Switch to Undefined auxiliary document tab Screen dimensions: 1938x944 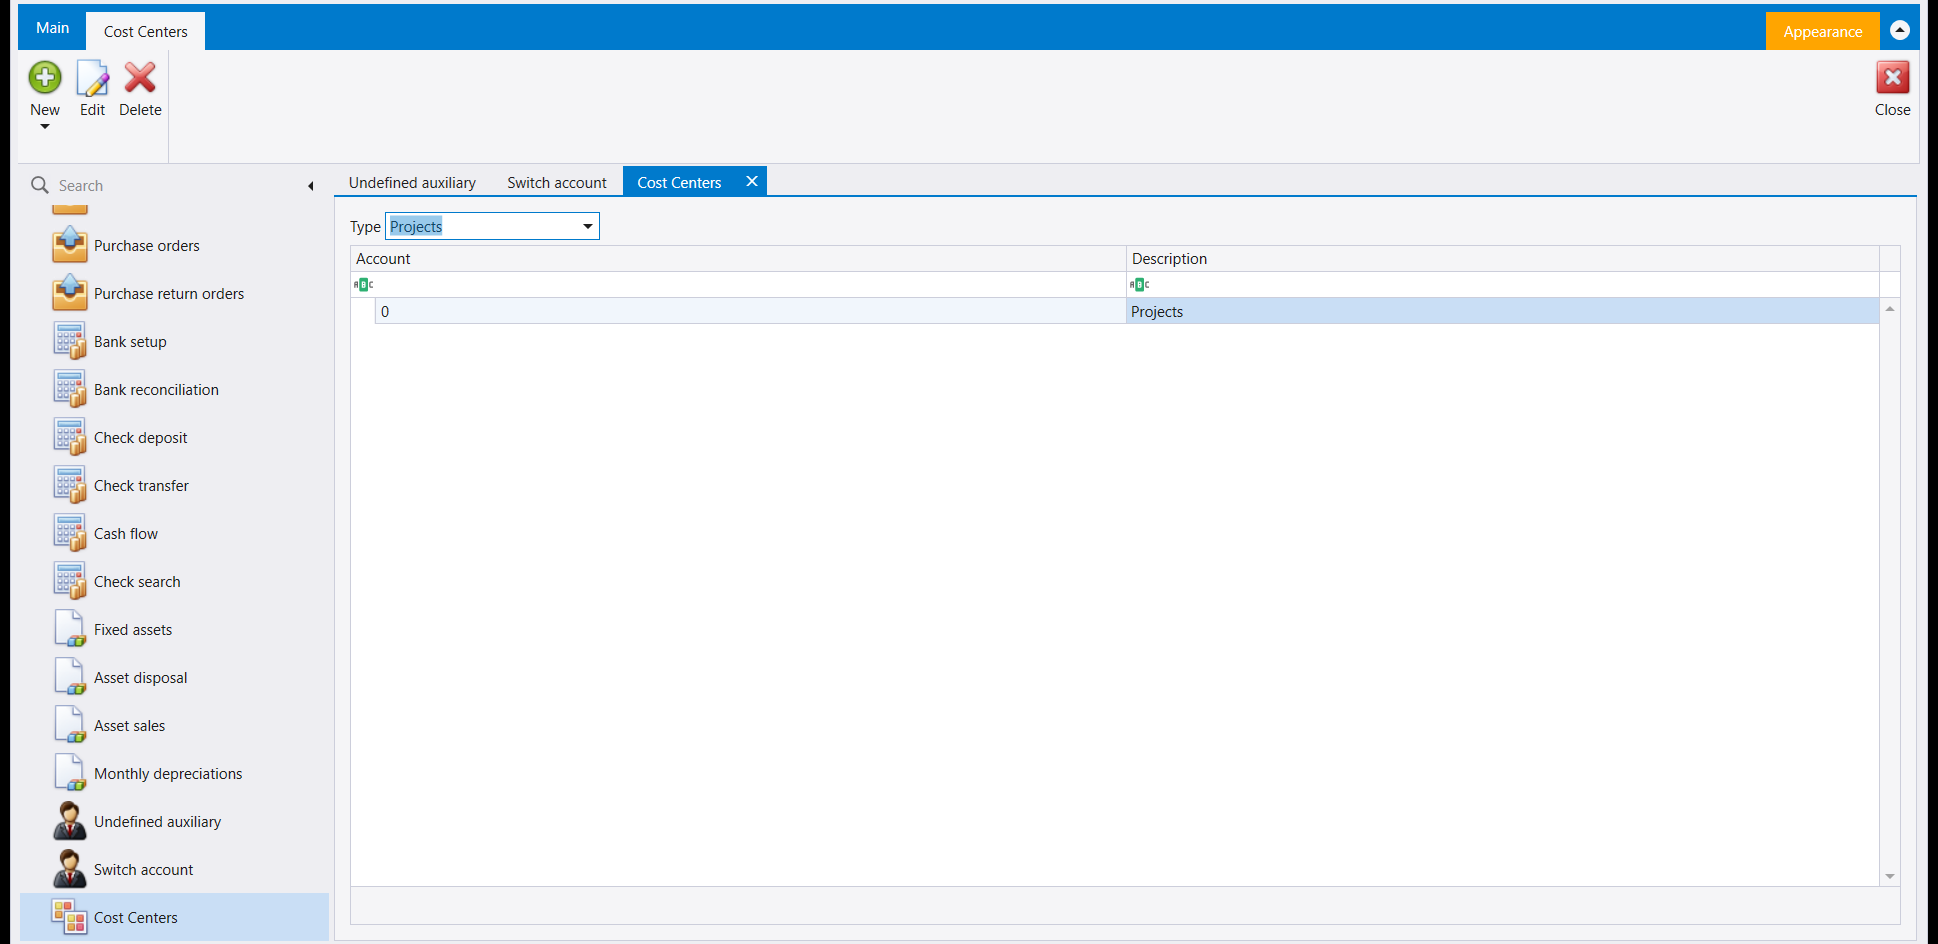pos(412,182)
